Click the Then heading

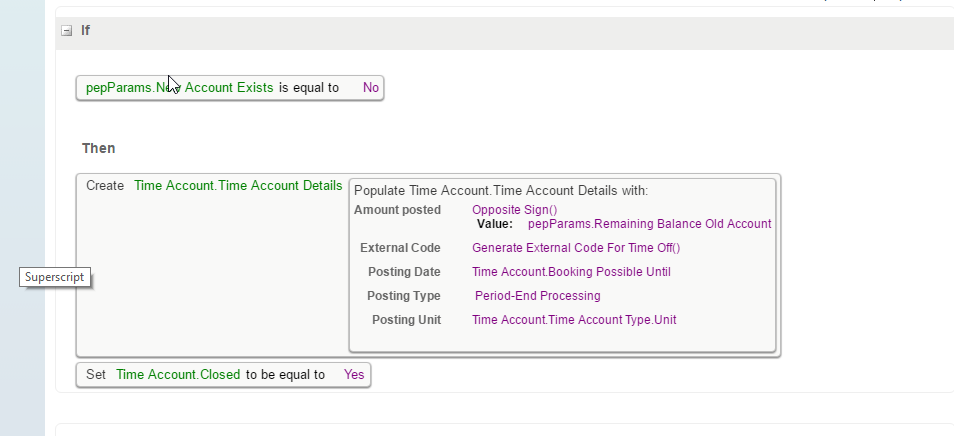(99, 148)
